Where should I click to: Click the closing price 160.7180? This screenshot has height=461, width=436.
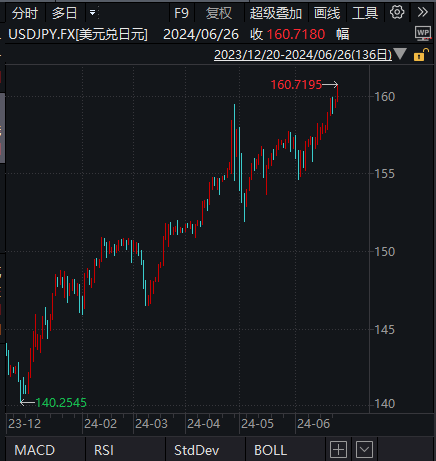point(296,34)
